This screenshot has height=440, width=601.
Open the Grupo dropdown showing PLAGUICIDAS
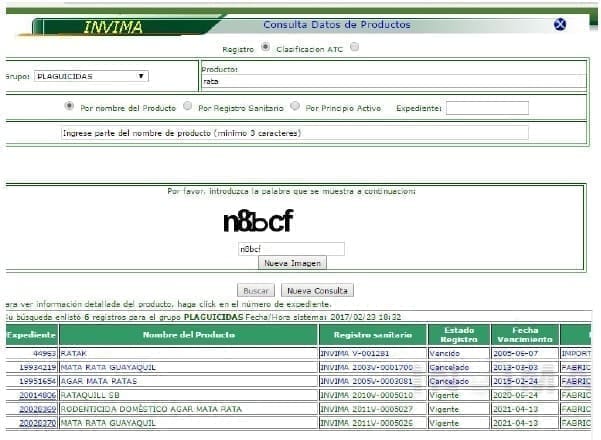(91, 76)
